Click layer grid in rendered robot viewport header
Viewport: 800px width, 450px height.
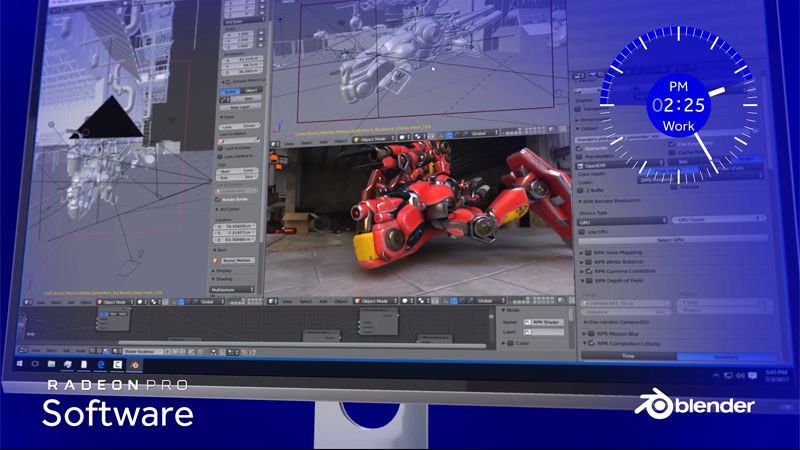531,300
